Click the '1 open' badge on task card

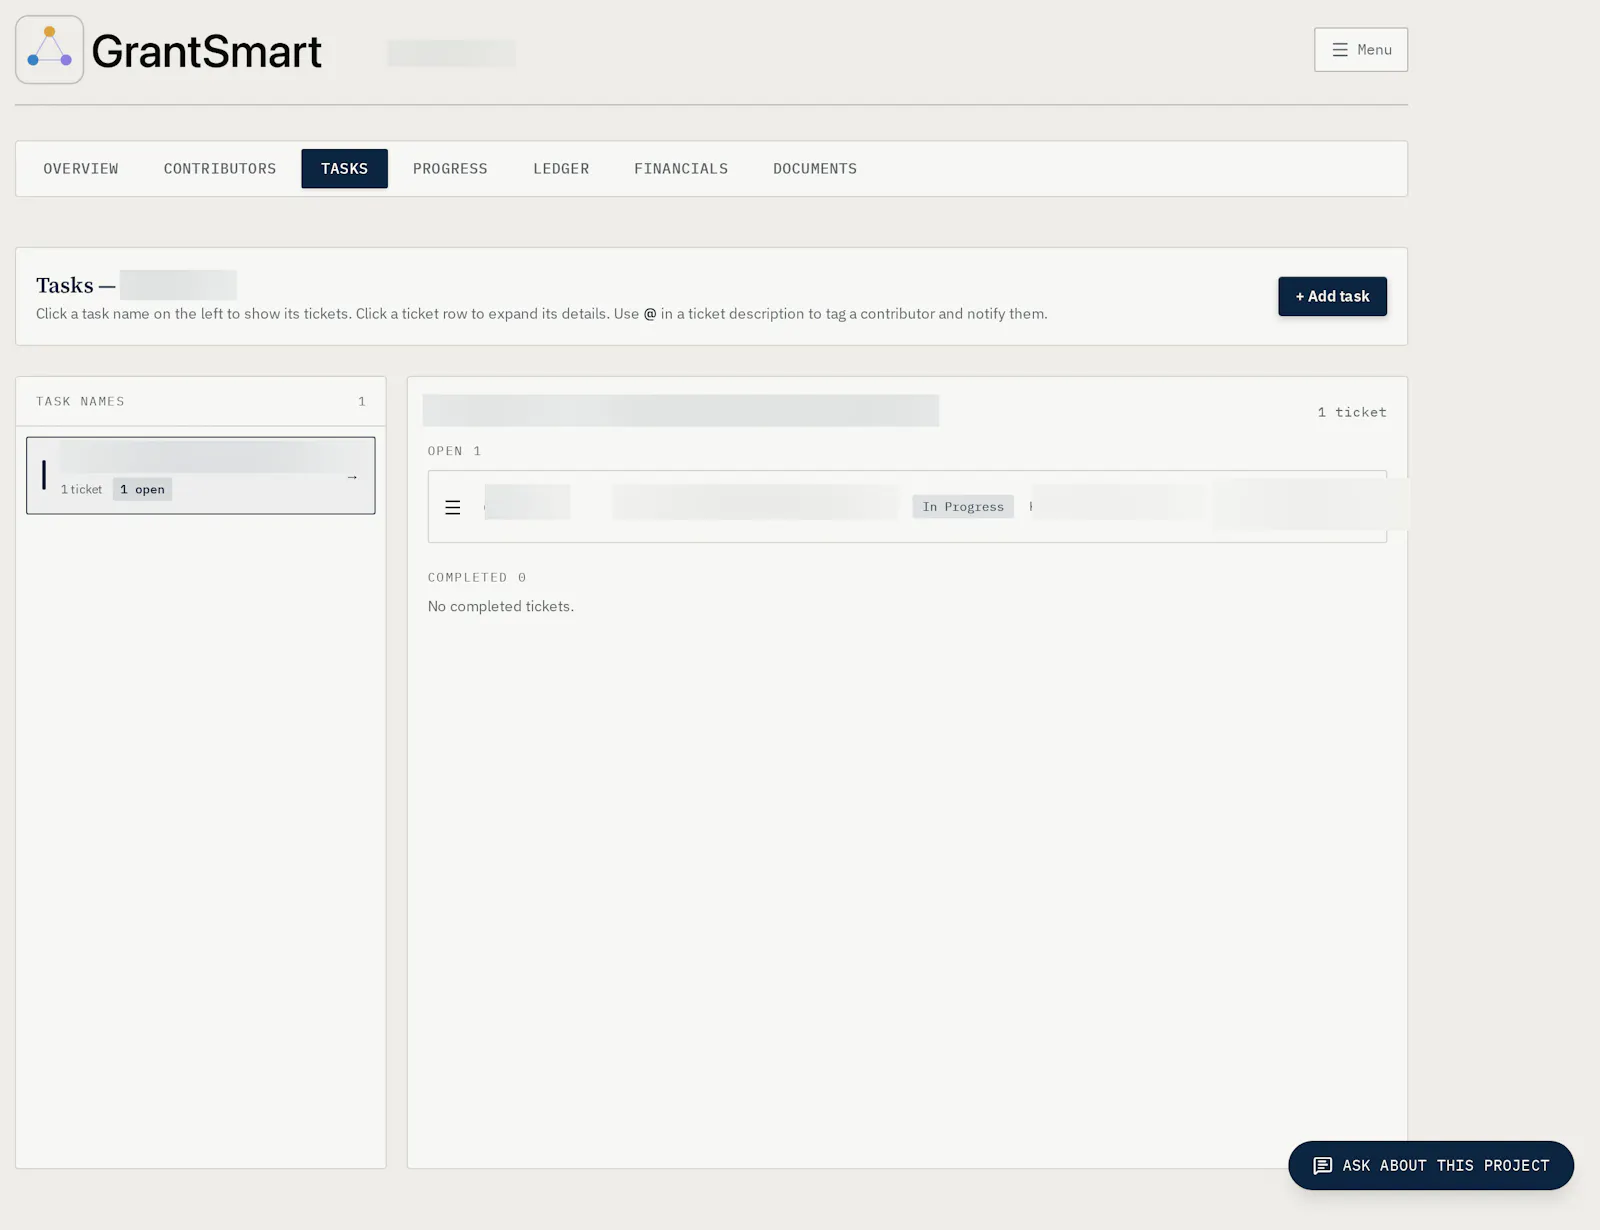tap(142, 489)
